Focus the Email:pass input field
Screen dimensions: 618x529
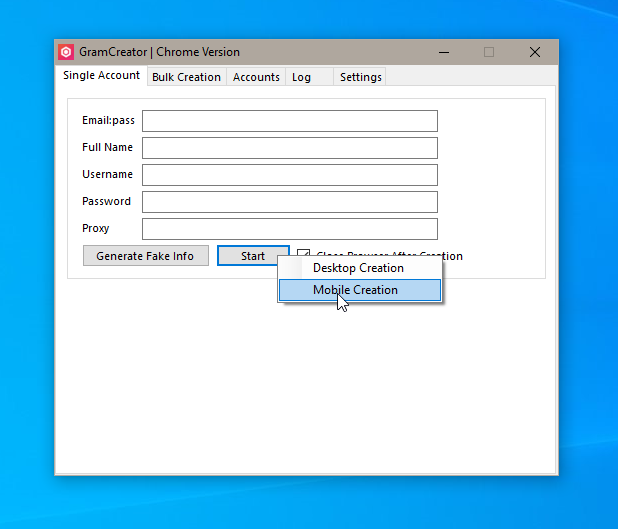(290, 121)
